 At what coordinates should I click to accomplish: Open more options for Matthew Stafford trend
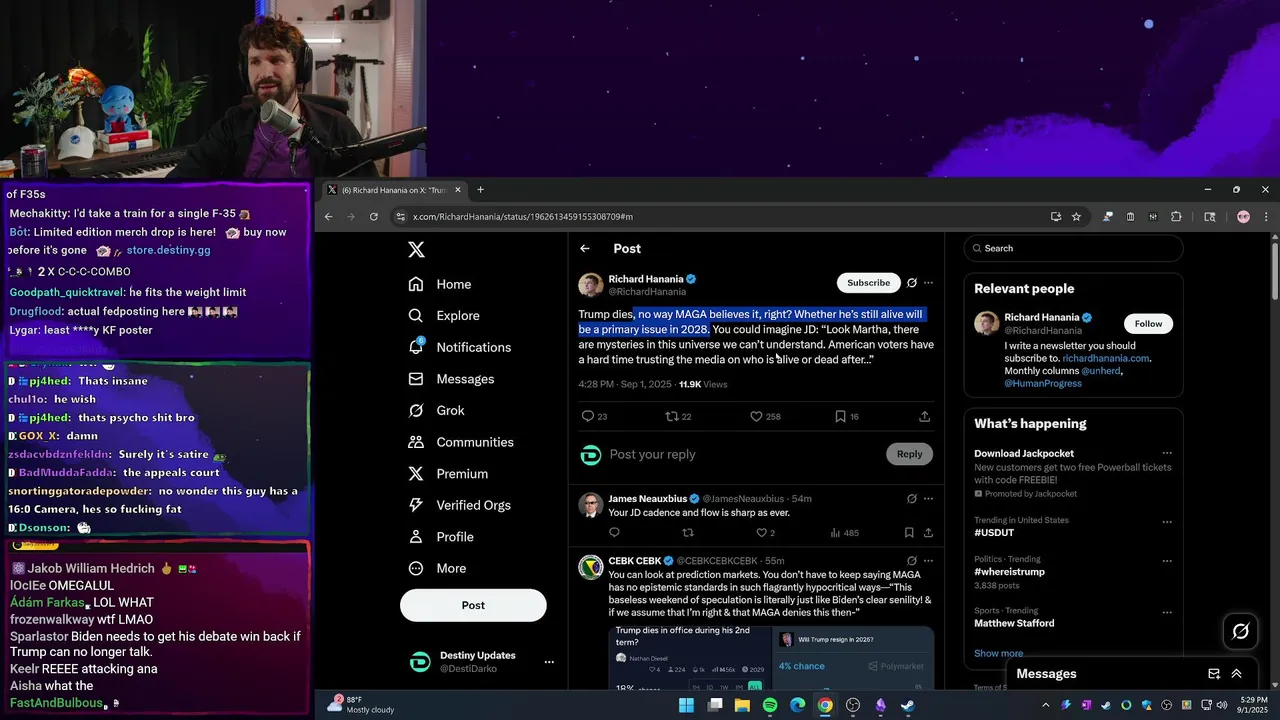point(1166,610)
